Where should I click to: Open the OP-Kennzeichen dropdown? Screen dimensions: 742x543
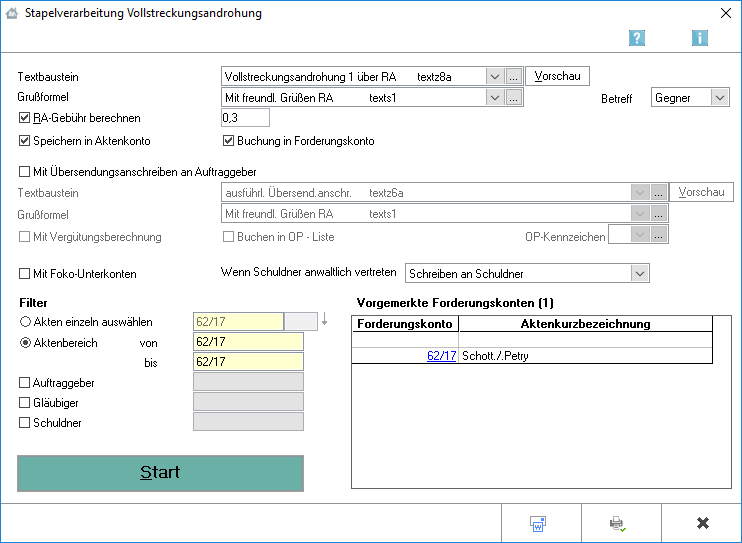click(x=640, y=235)
